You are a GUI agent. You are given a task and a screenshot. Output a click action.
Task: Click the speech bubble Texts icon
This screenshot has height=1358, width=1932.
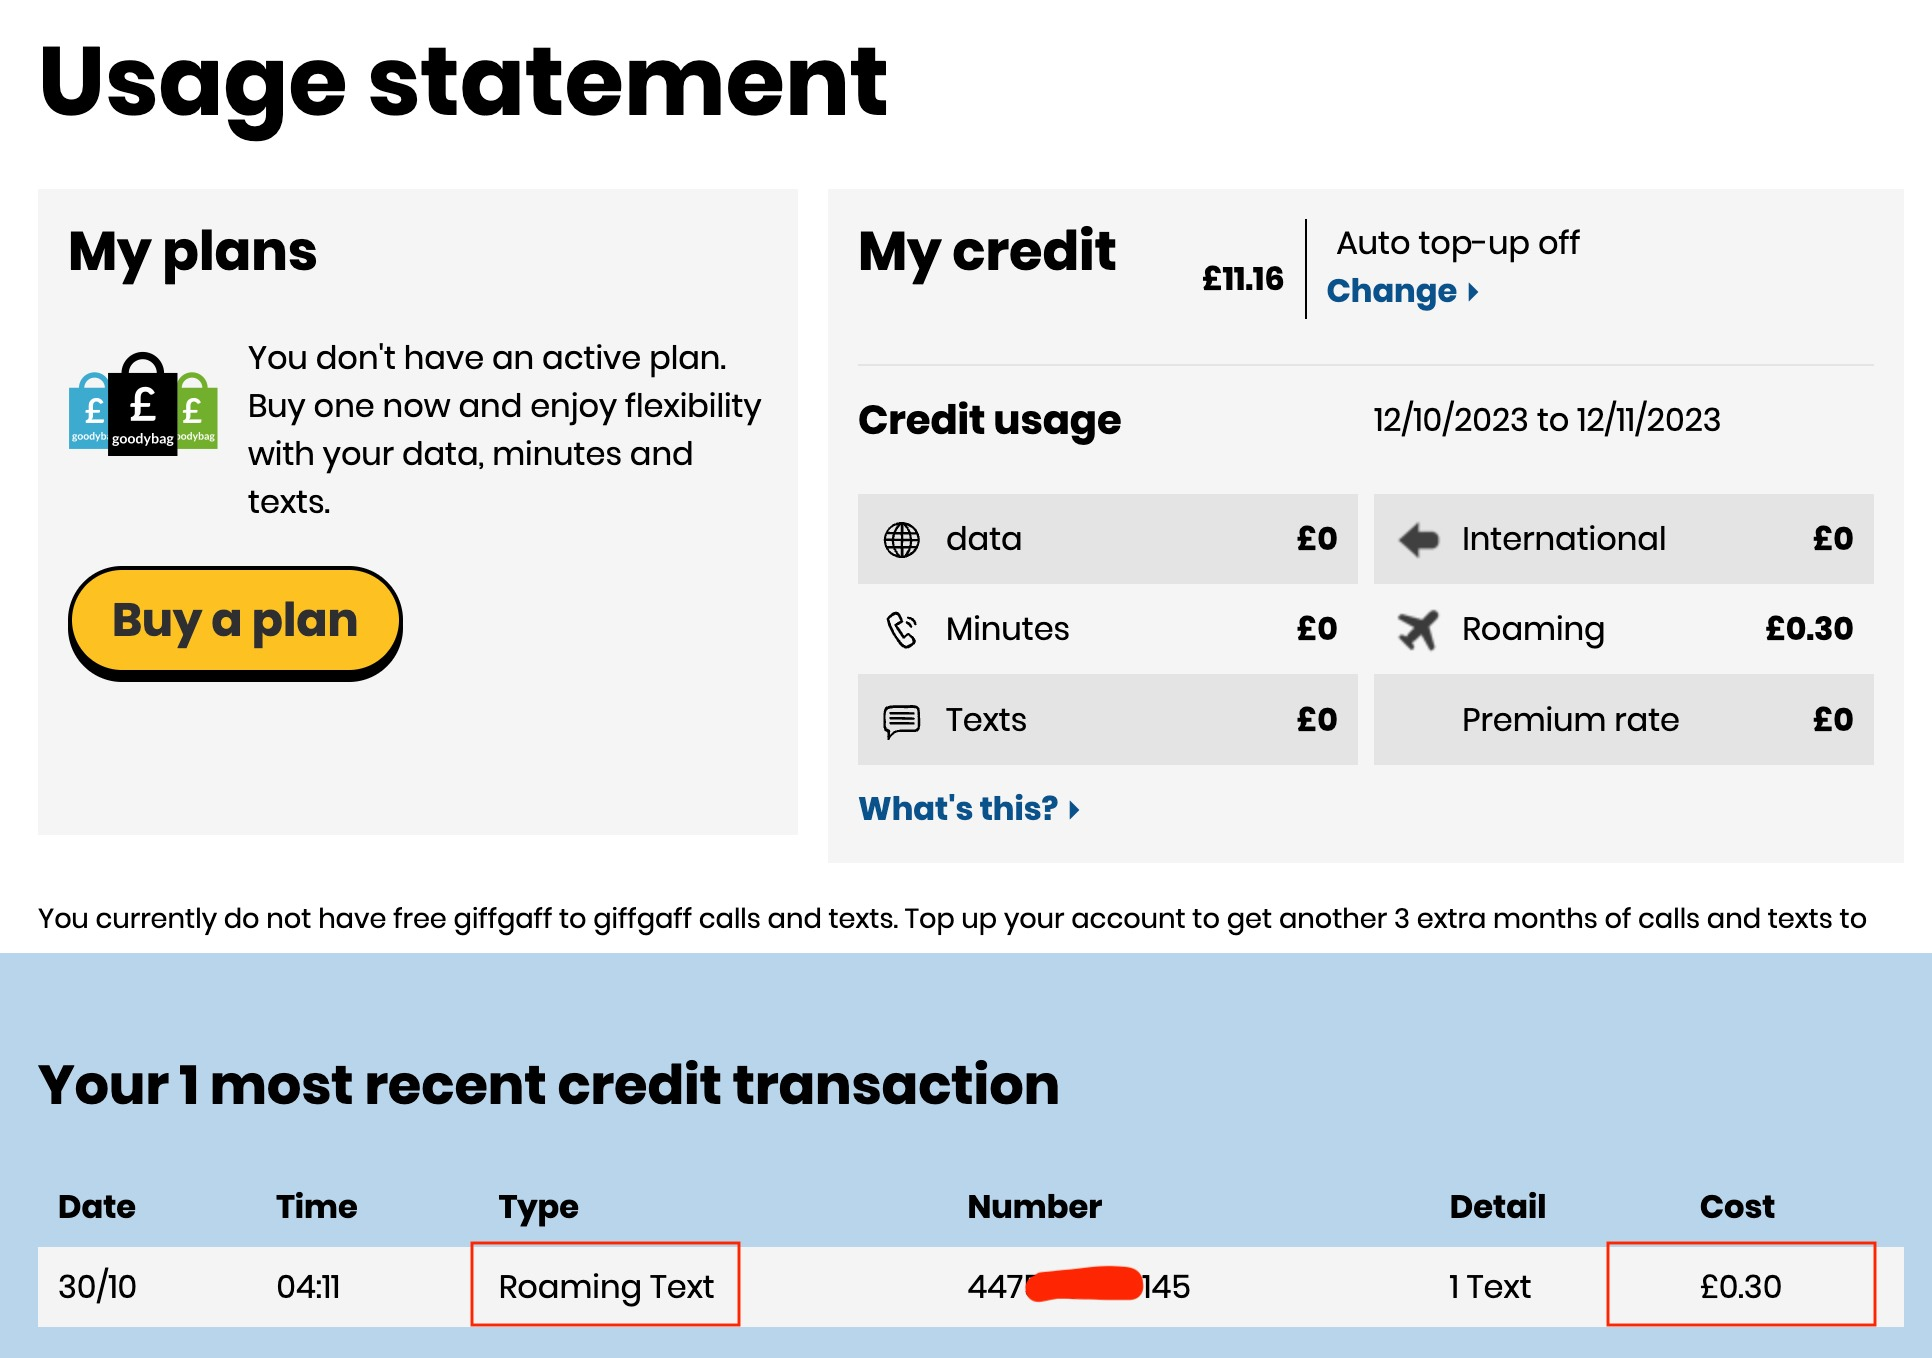pyautogui.click(x=901, y=721)
